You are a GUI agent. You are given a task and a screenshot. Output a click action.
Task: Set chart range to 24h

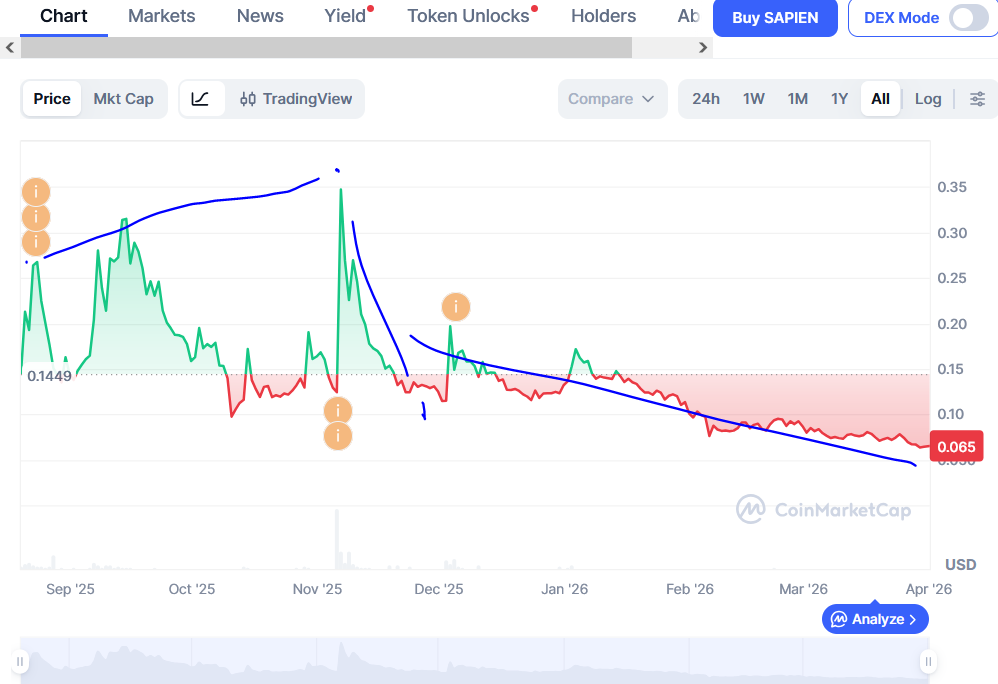[x=706, y=99]
